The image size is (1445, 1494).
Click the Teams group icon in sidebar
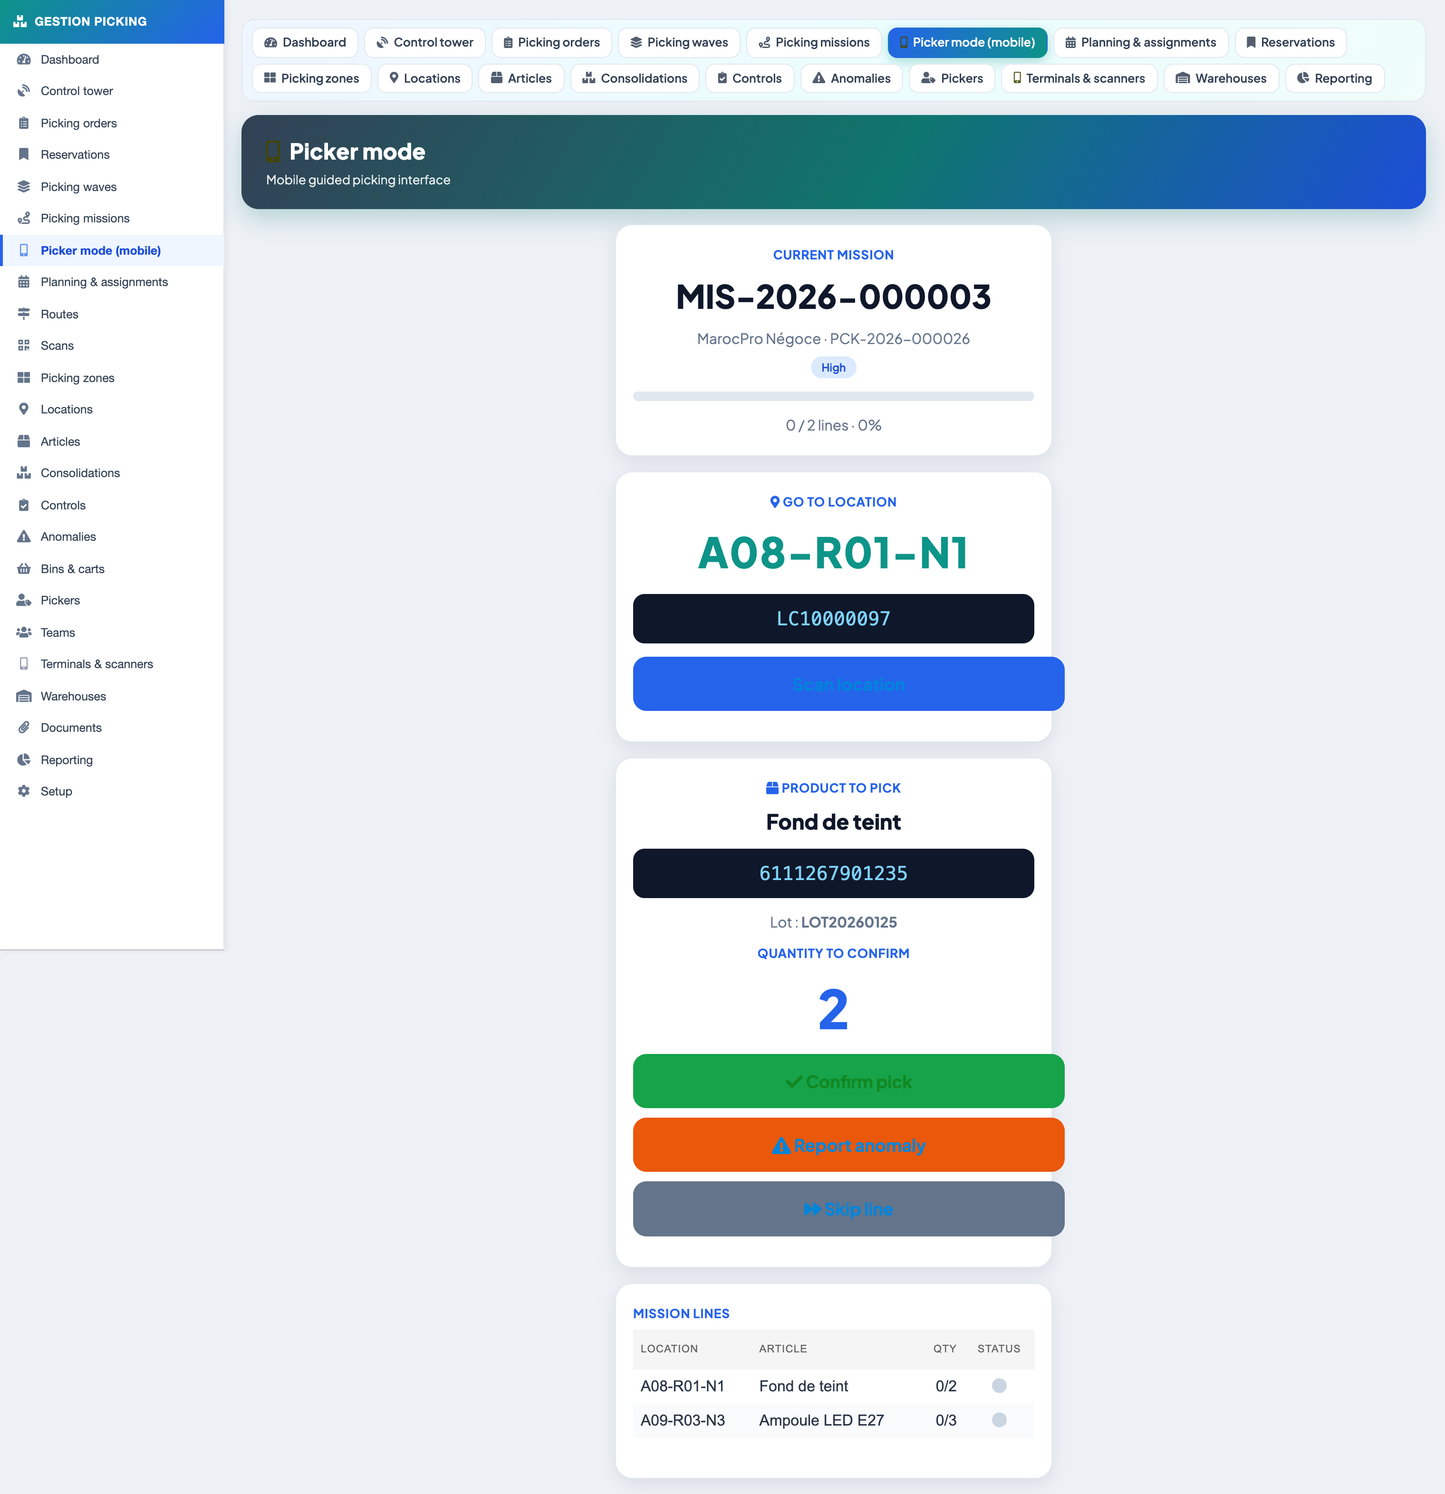click(24, 633)
